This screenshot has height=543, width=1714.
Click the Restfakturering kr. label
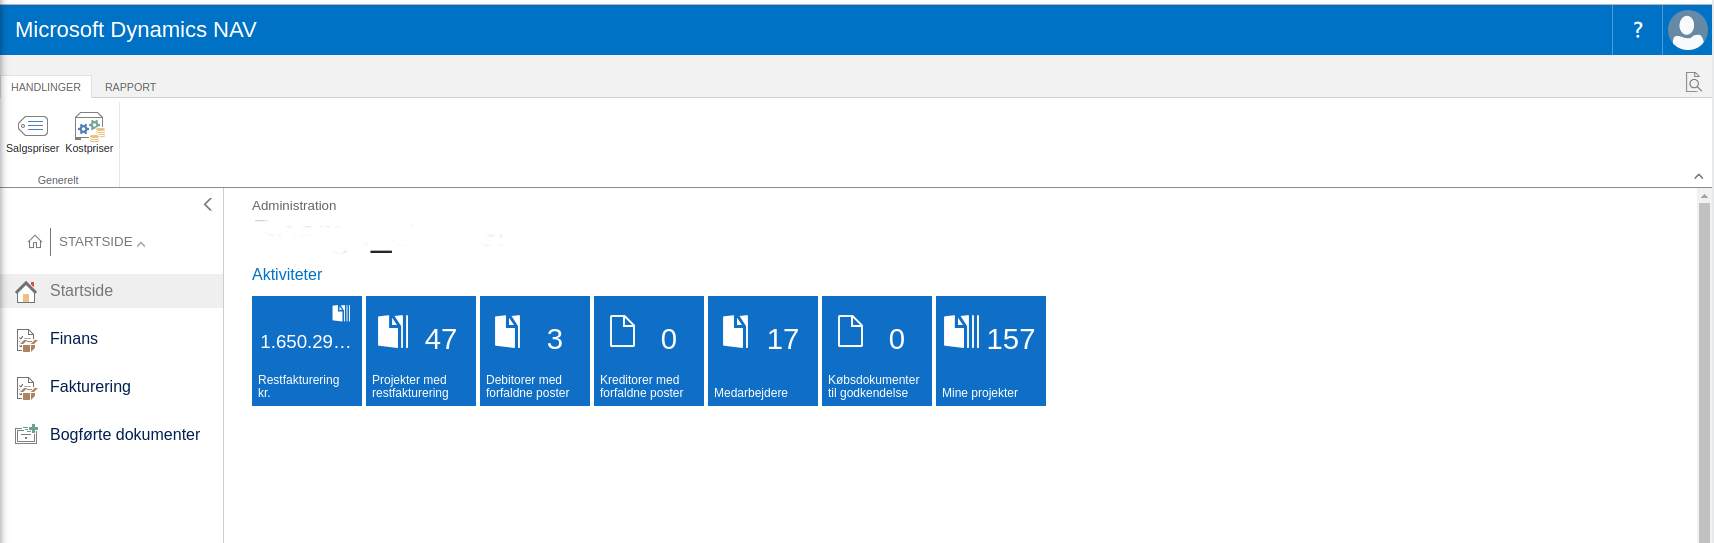coord(299,386)
